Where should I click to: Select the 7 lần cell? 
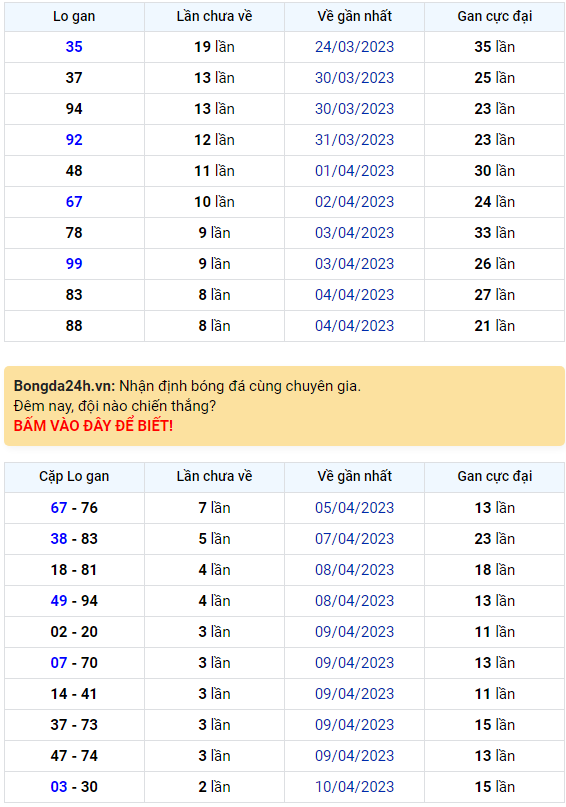point(215,508)
